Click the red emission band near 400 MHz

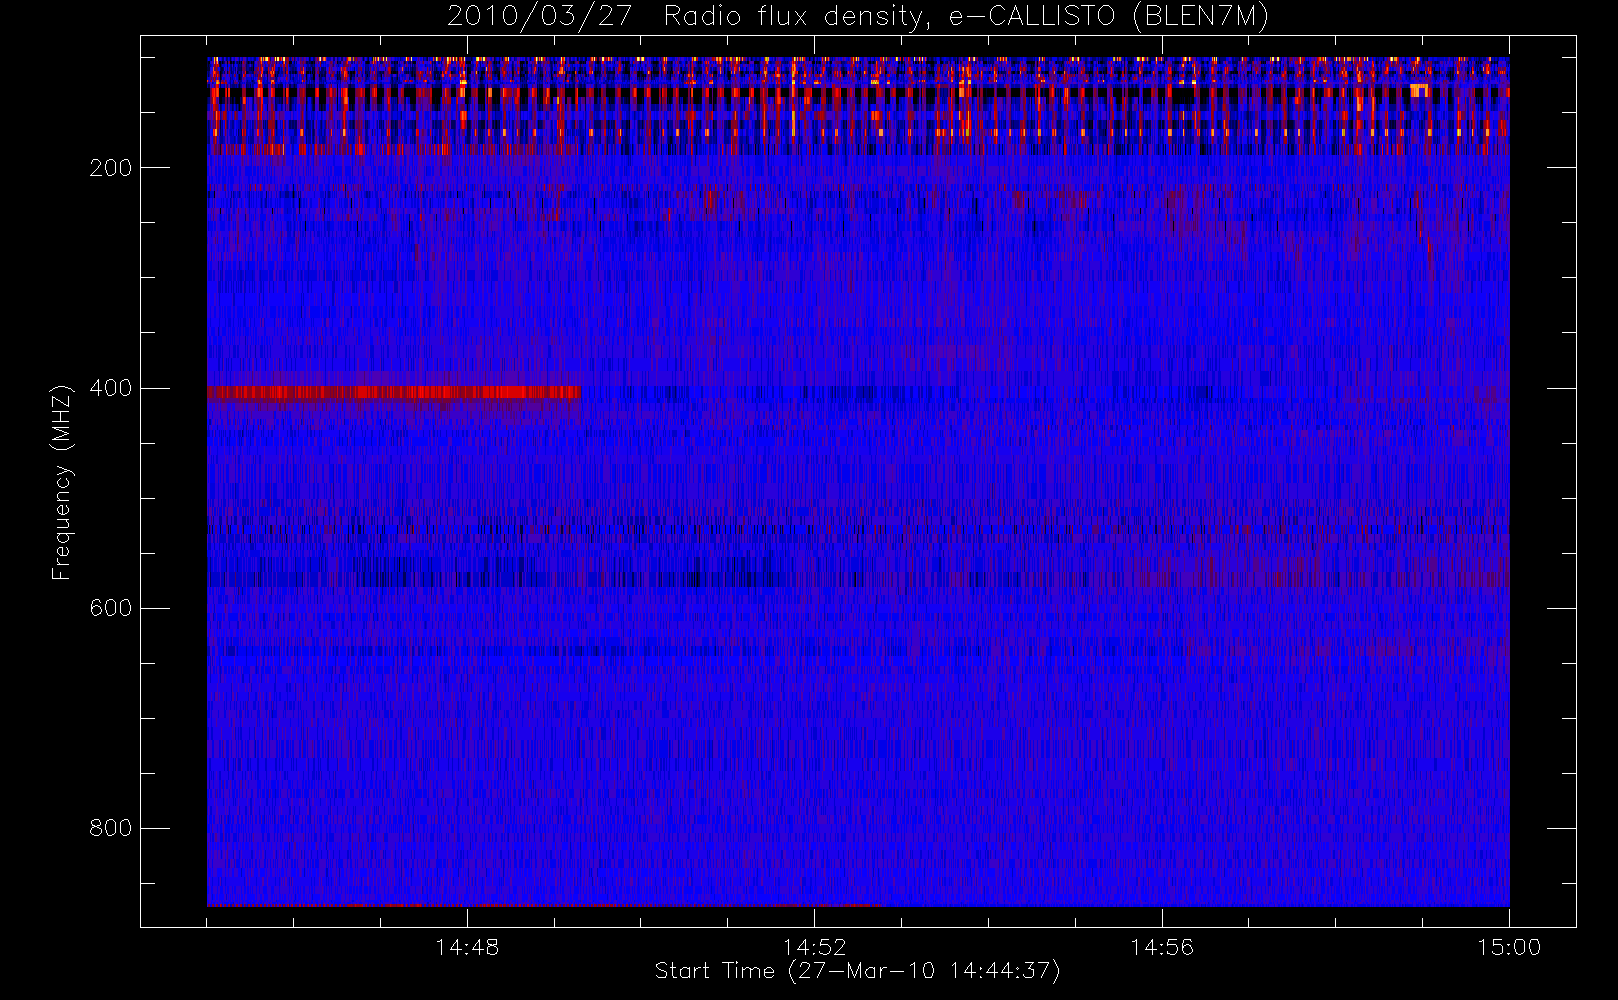[x=394, y=392]
